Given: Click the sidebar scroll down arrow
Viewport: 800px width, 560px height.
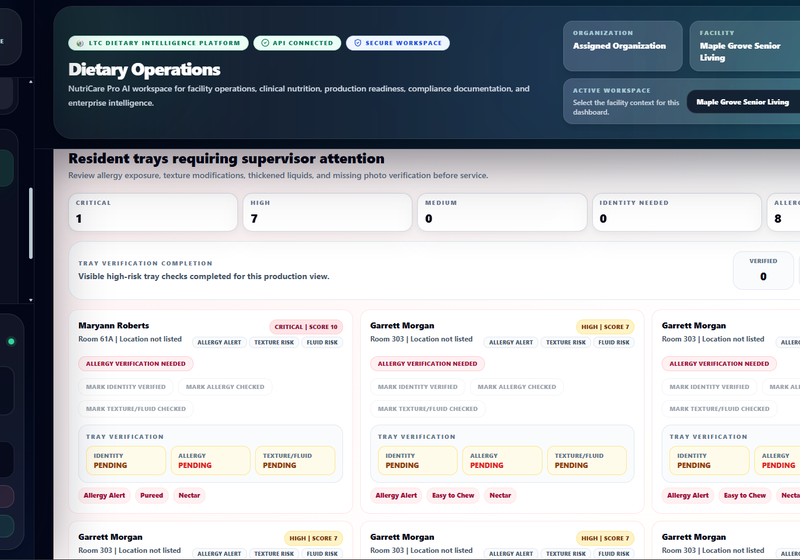Looking at the screenshot, I should click(31, 300).
